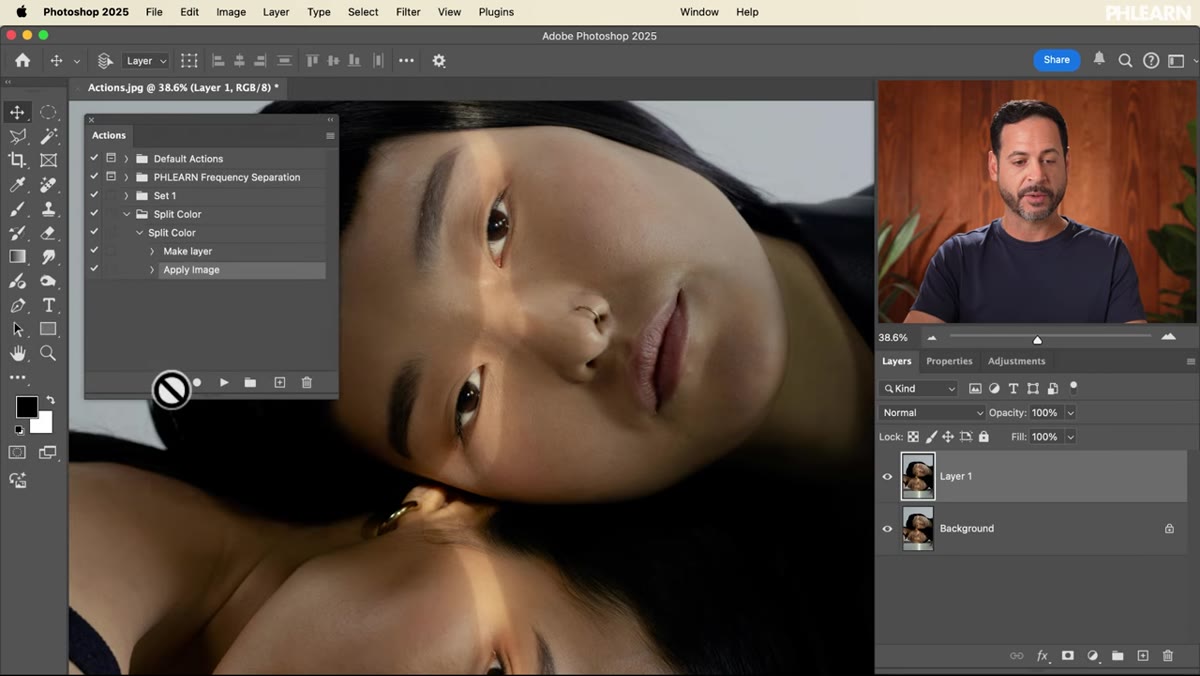Click the Play selection button in Actions
1200x676 pixels.
click(x=224, y=382)
